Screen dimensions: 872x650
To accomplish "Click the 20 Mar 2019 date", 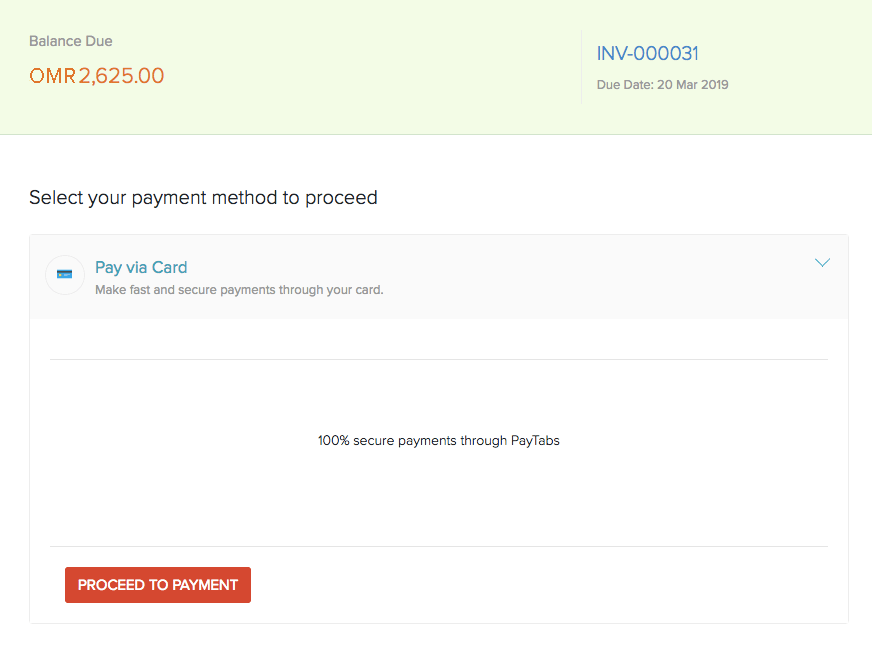I will click(692, 85).
